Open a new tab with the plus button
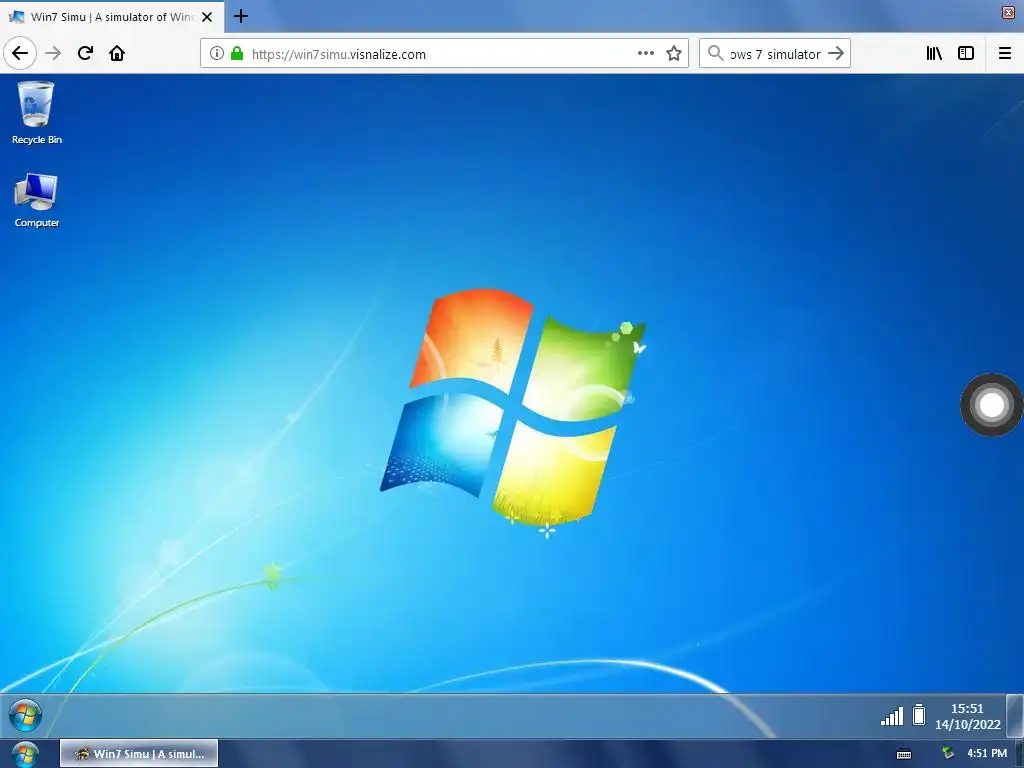The height and width of the screenshot is (768, 1024). (x=240, y=16)
